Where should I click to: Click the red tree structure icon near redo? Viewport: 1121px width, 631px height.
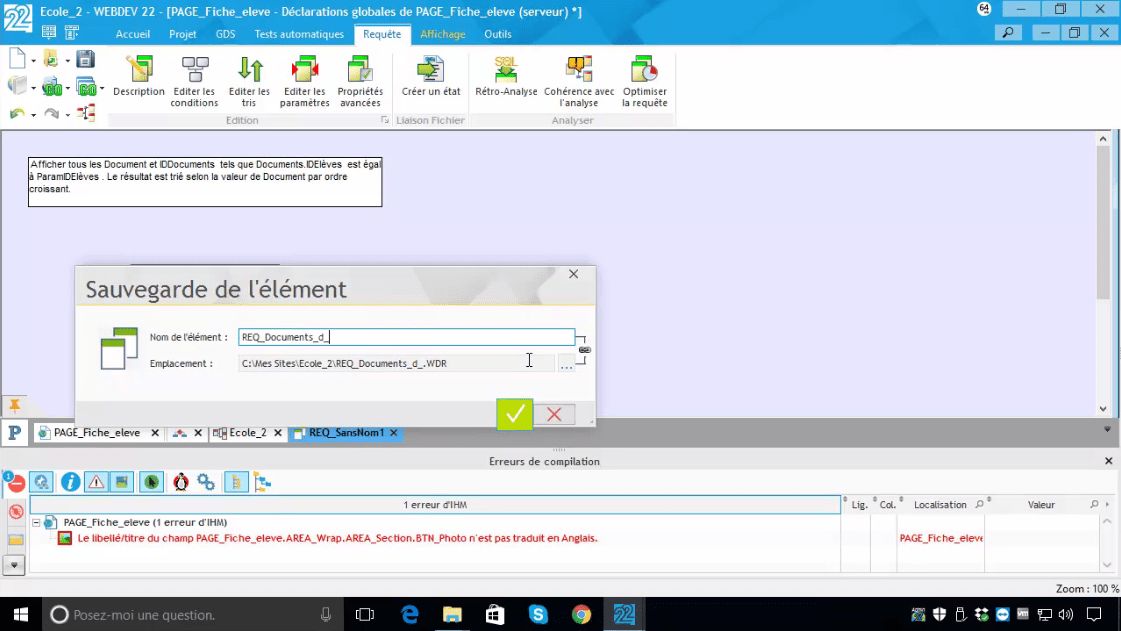coord(86,113)
